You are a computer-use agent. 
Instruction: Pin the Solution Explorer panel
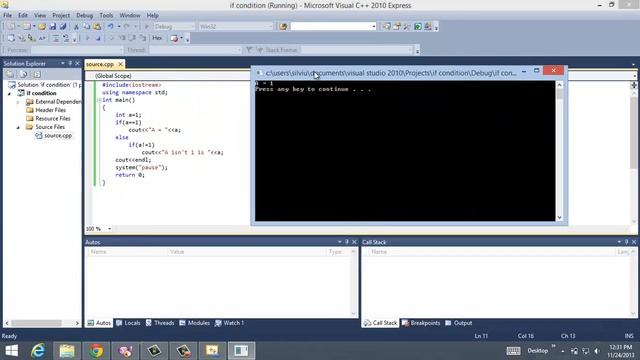click(x=70, y=63)
